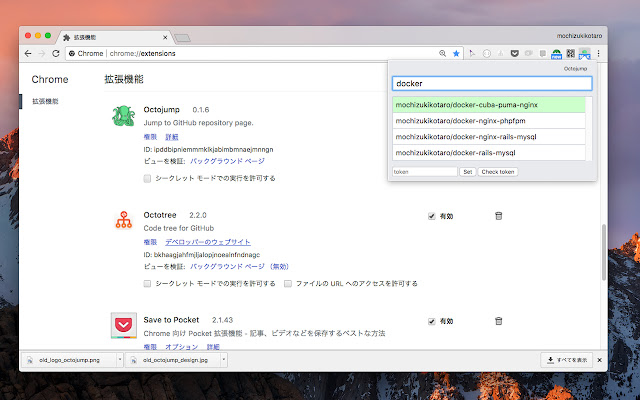
Task: Toggle Octotree incognito mode checkbox
Action: (x=147, y=283)
